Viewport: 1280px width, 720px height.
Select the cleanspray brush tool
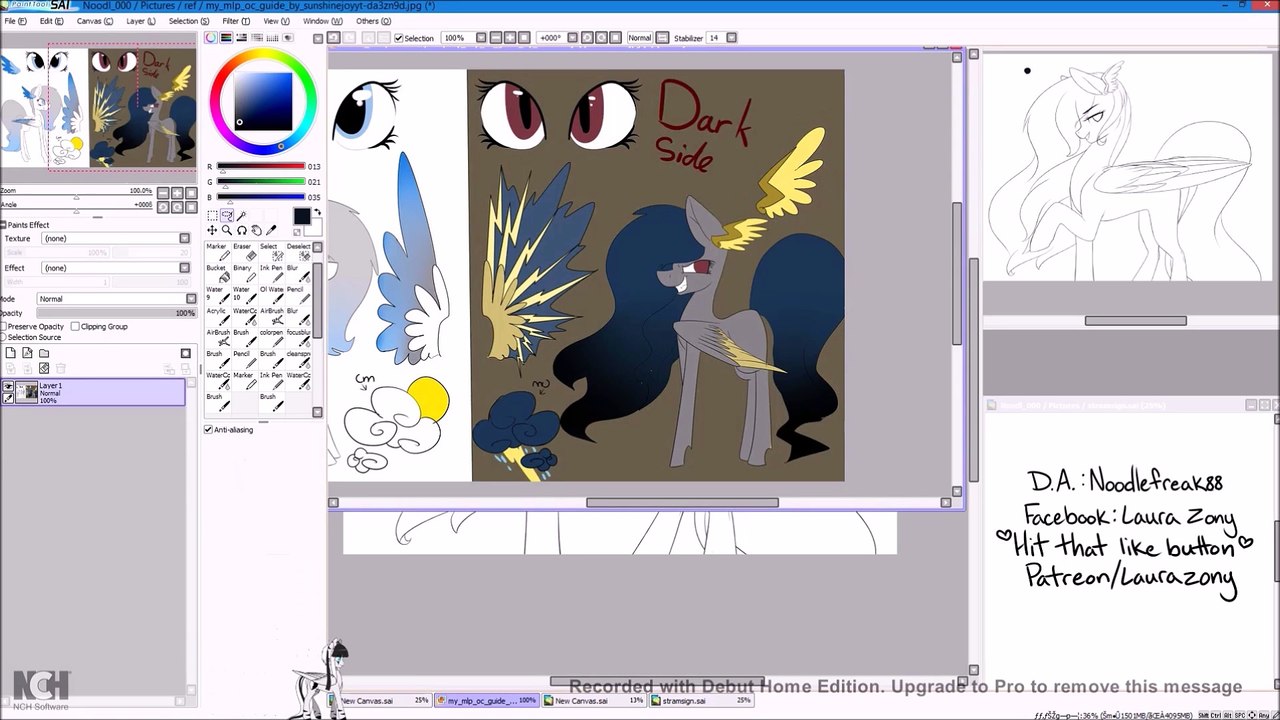pyautogui.click(x=299, y=360)
